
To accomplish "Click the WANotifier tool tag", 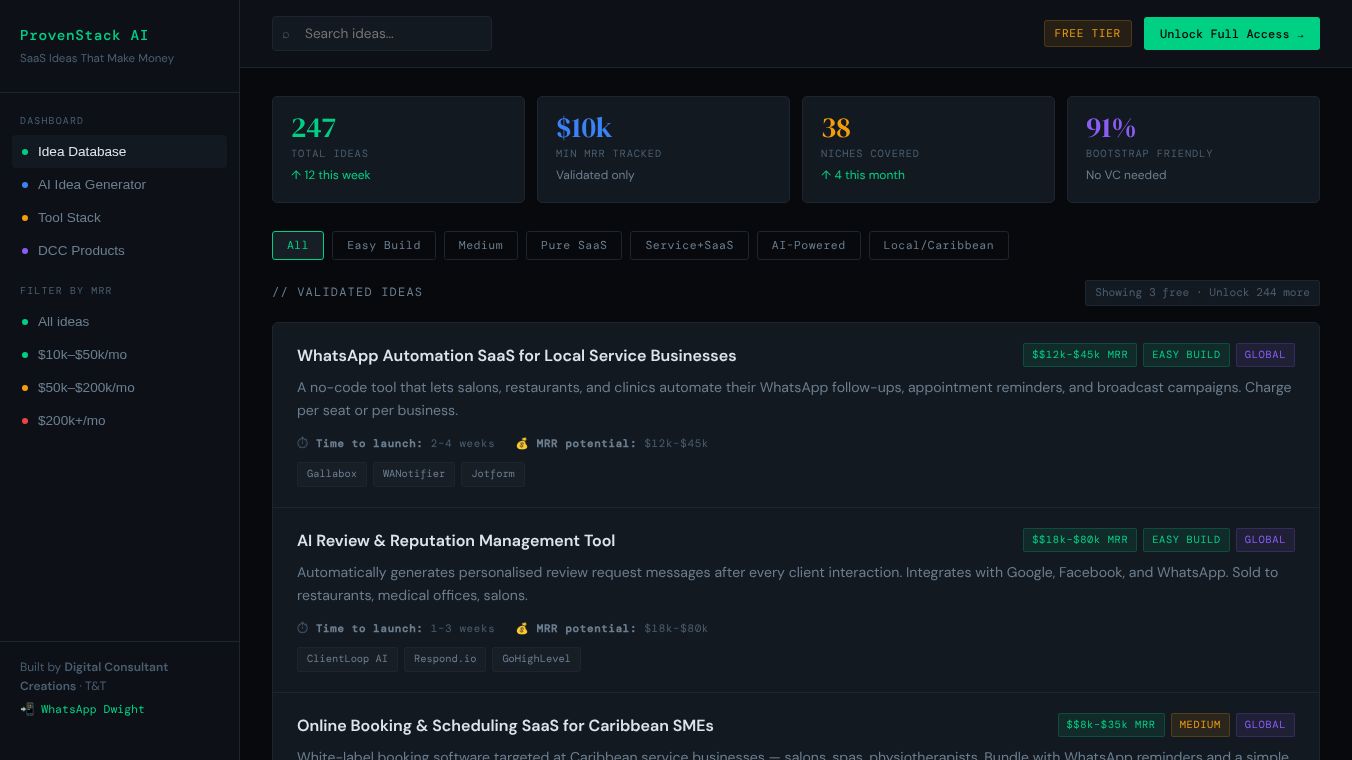I will [414, 474].
